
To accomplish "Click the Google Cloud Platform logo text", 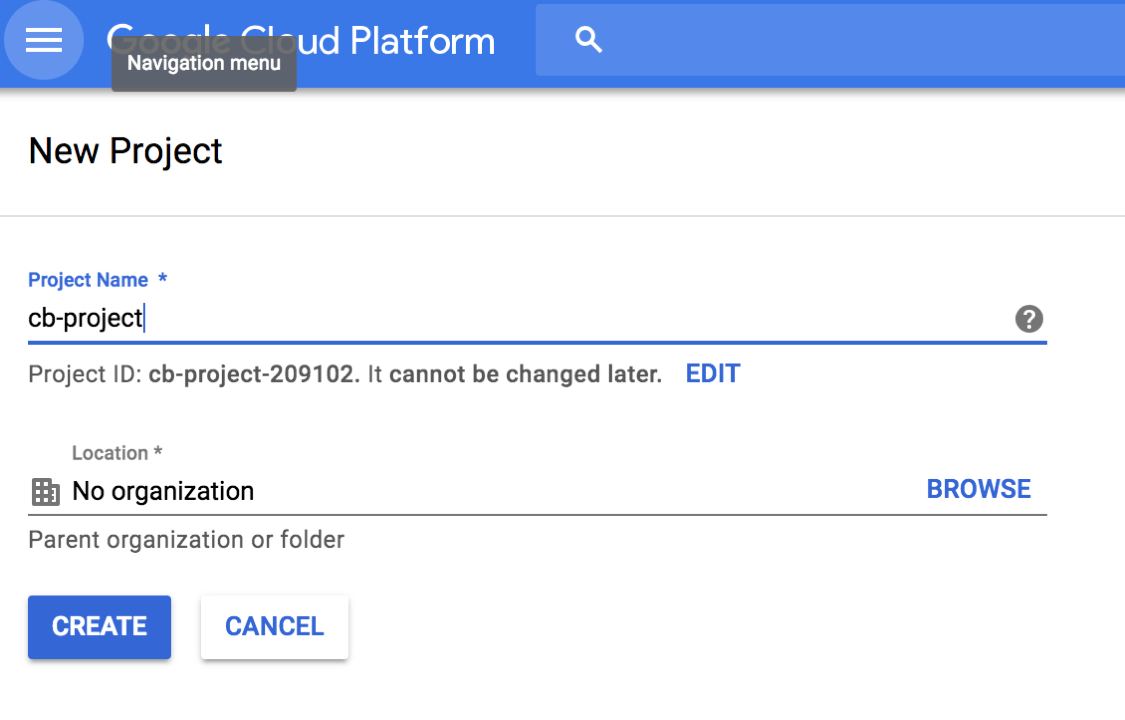I will click(x=301, y=40).
